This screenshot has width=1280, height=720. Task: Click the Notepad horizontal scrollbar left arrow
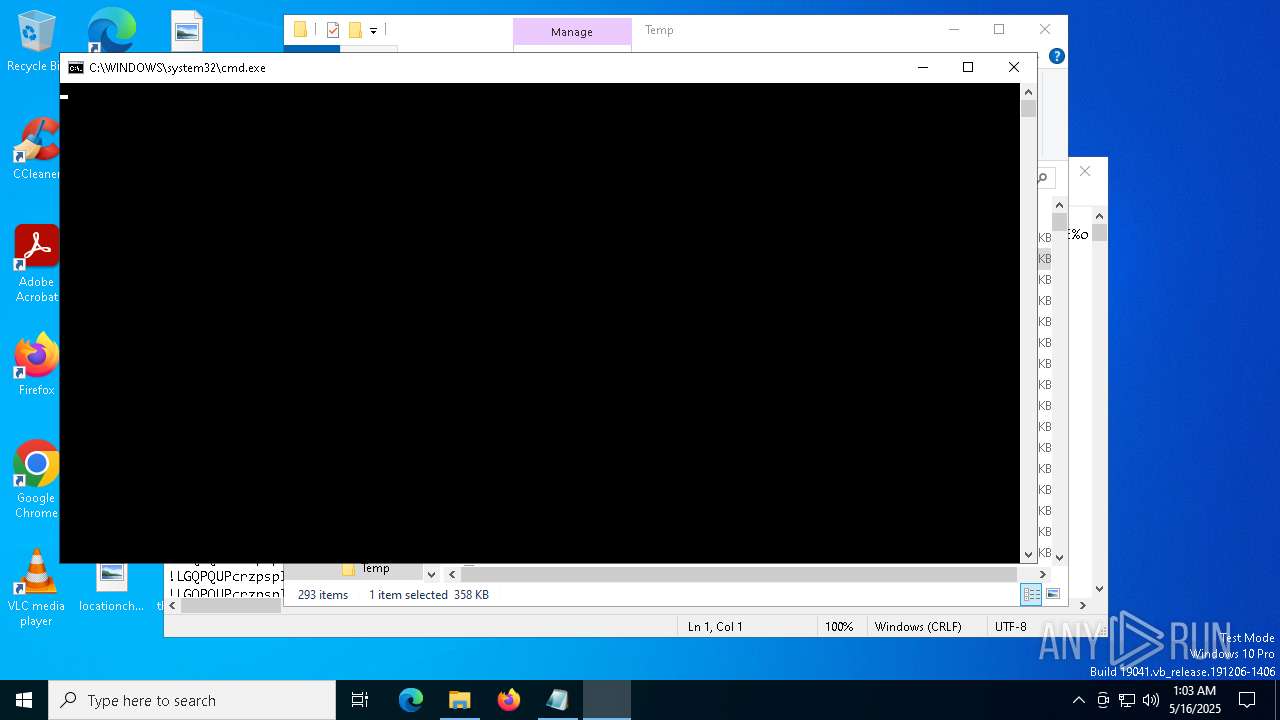[x=172, y=605]
